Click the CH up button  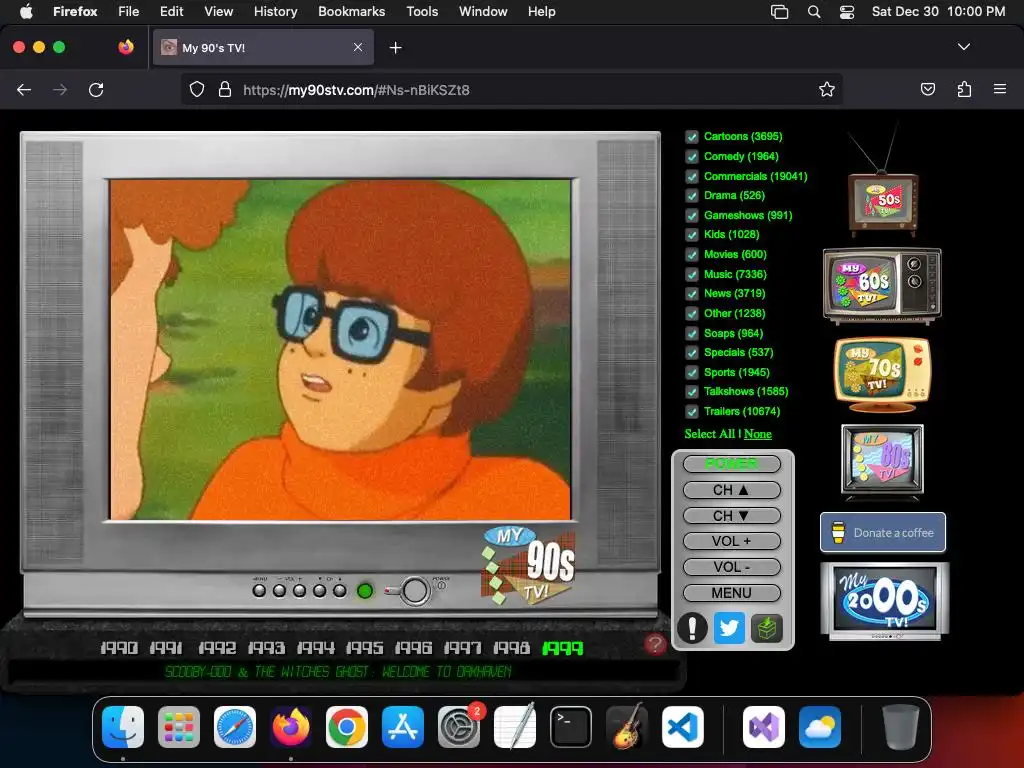731,490
